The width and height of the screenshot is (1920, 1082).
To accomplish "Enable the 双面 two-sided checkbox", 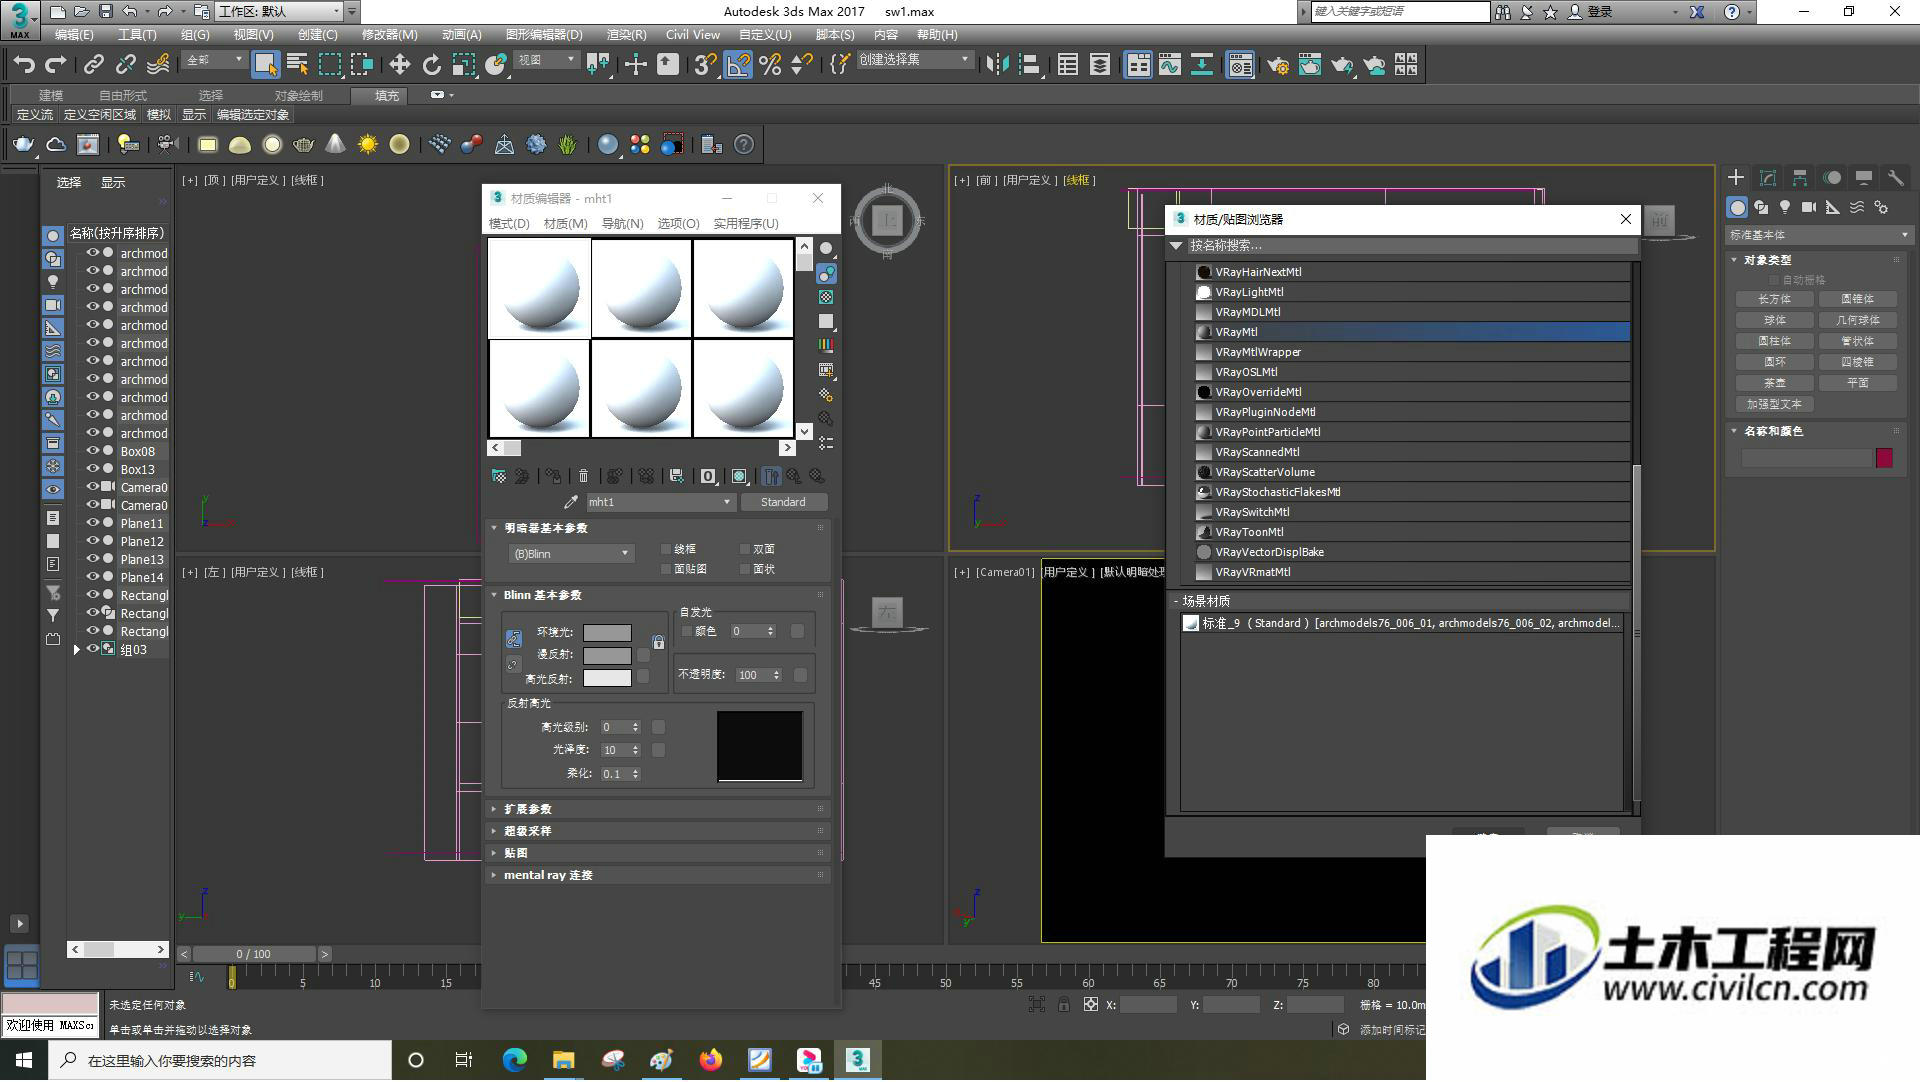I will pos(745,549).
